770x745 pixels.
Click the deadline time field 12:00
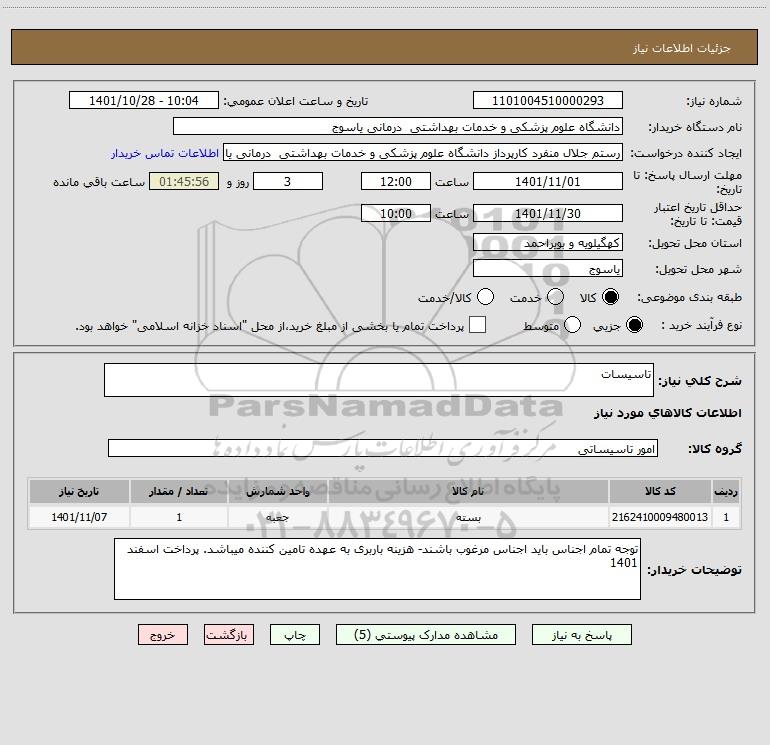[396, 181]
